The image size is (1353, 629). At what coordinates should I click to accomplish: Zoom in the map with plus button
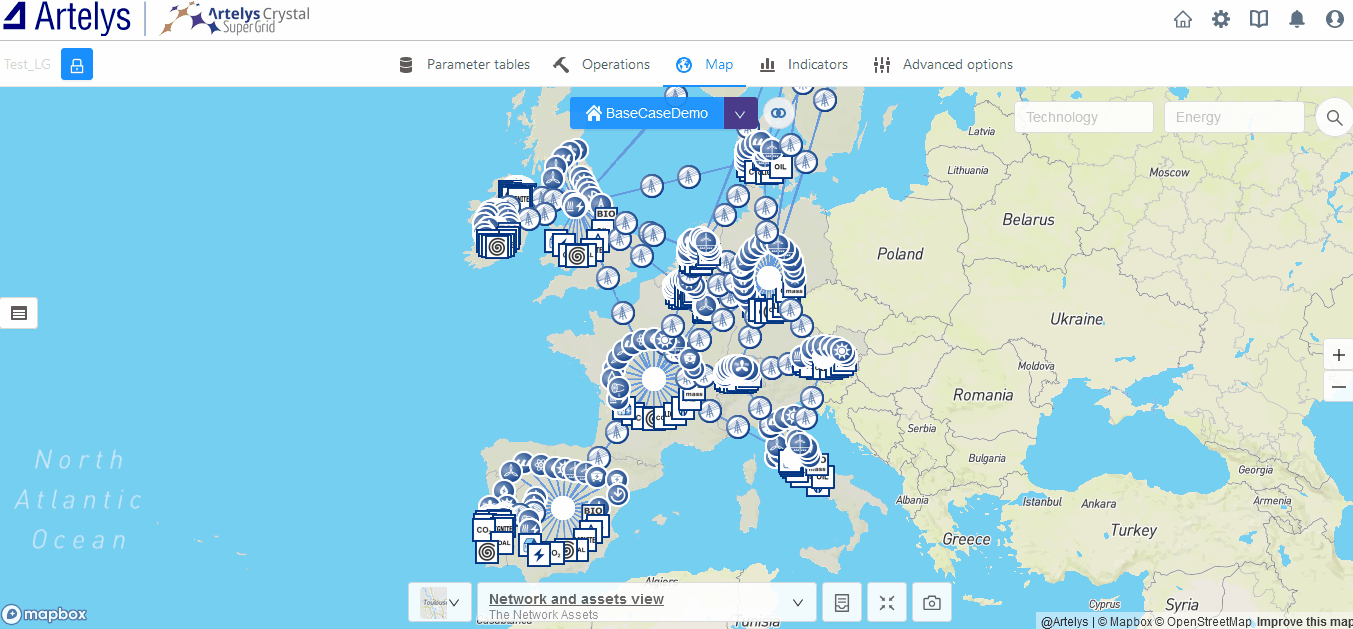pos(1338,355)
